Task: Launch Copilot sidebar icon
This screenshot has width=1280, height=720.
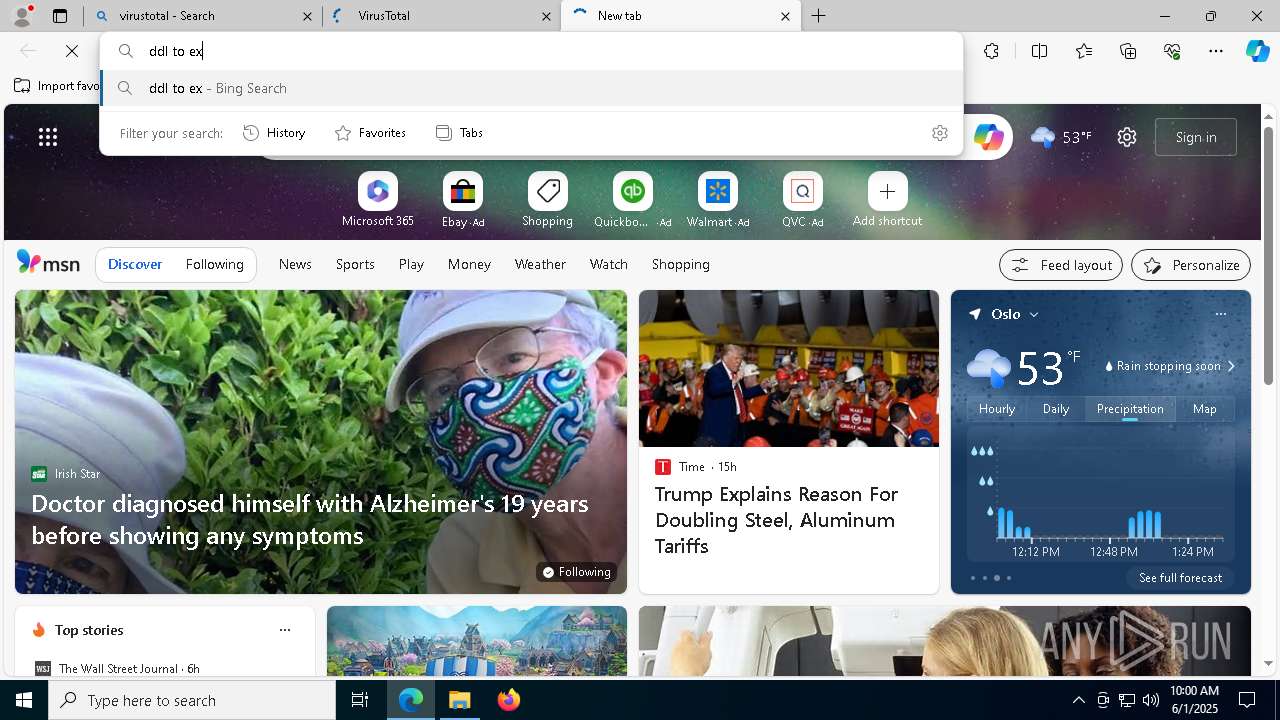Action: point(1257,51)
